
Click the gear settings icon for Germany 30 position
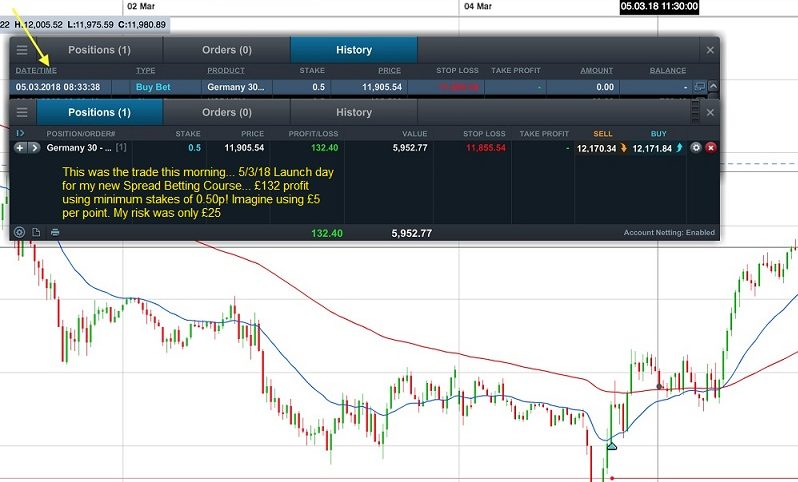(695, 148)
